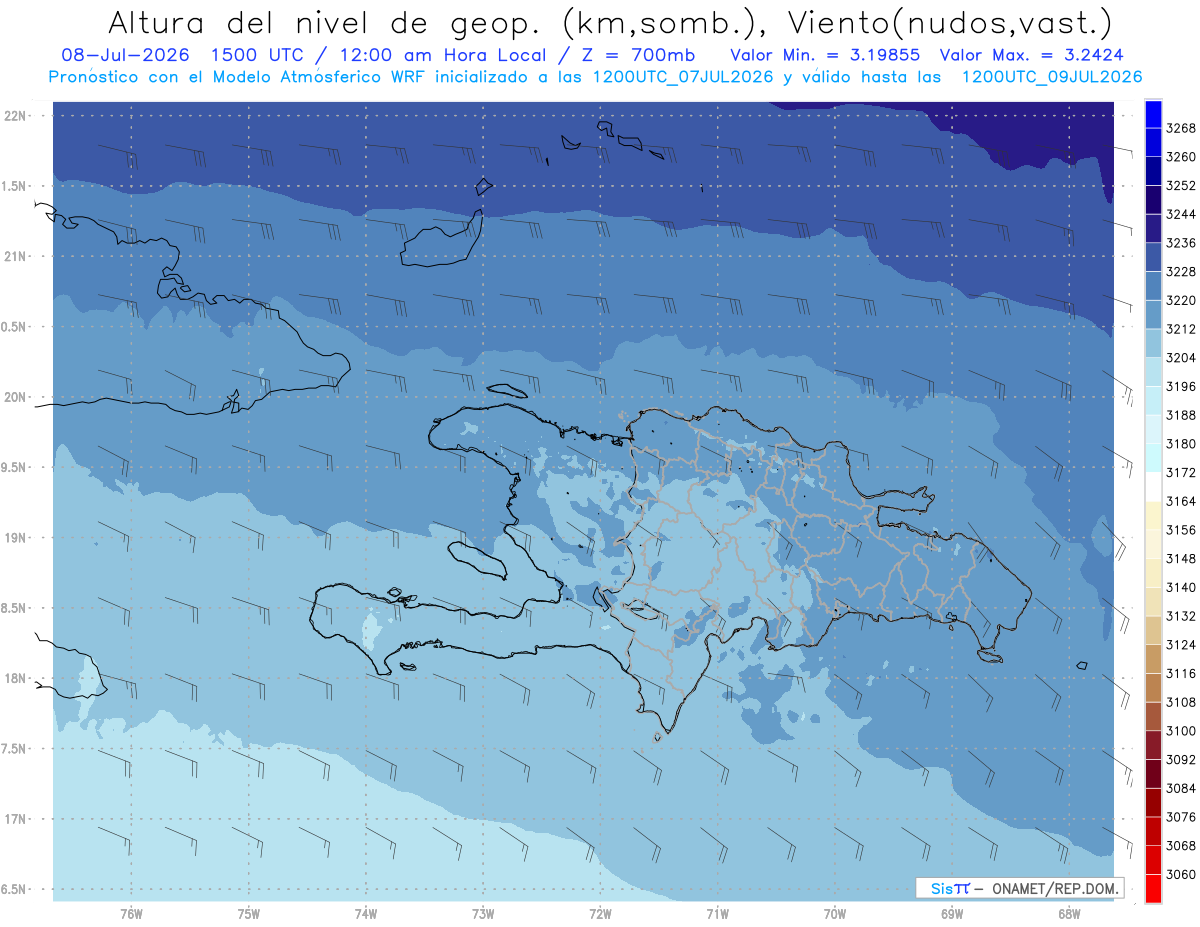Click the colorbar value '3188'

point(1181,415)
